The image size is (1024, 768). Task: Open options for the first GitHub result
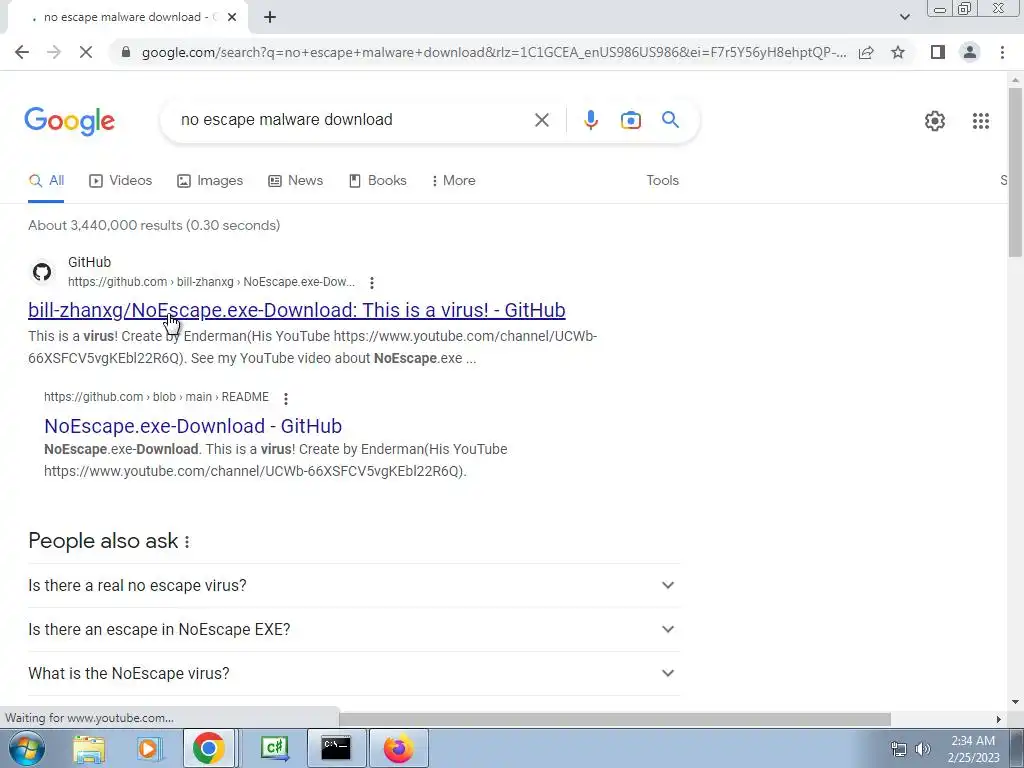372,283
